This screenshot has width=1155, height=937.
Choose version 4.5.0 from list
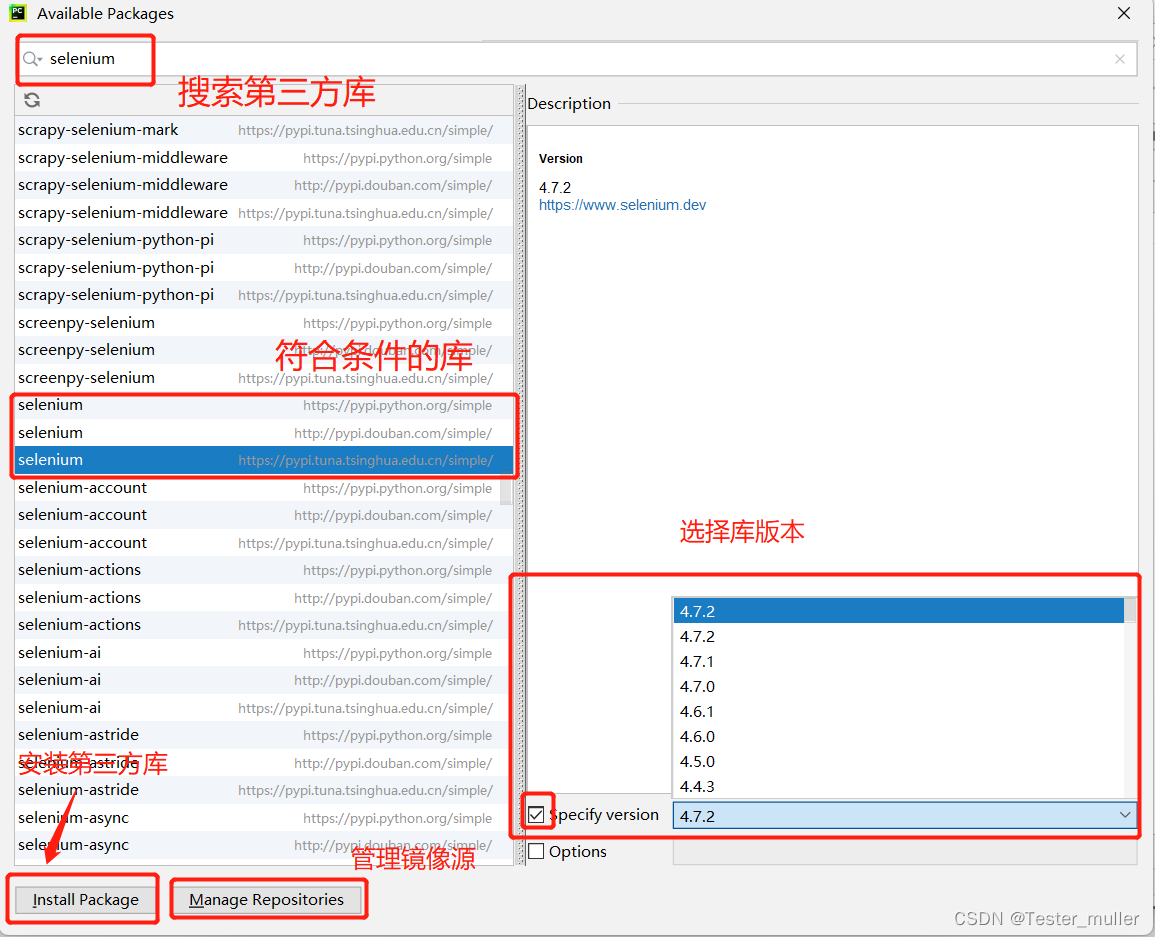pos(898,762)
